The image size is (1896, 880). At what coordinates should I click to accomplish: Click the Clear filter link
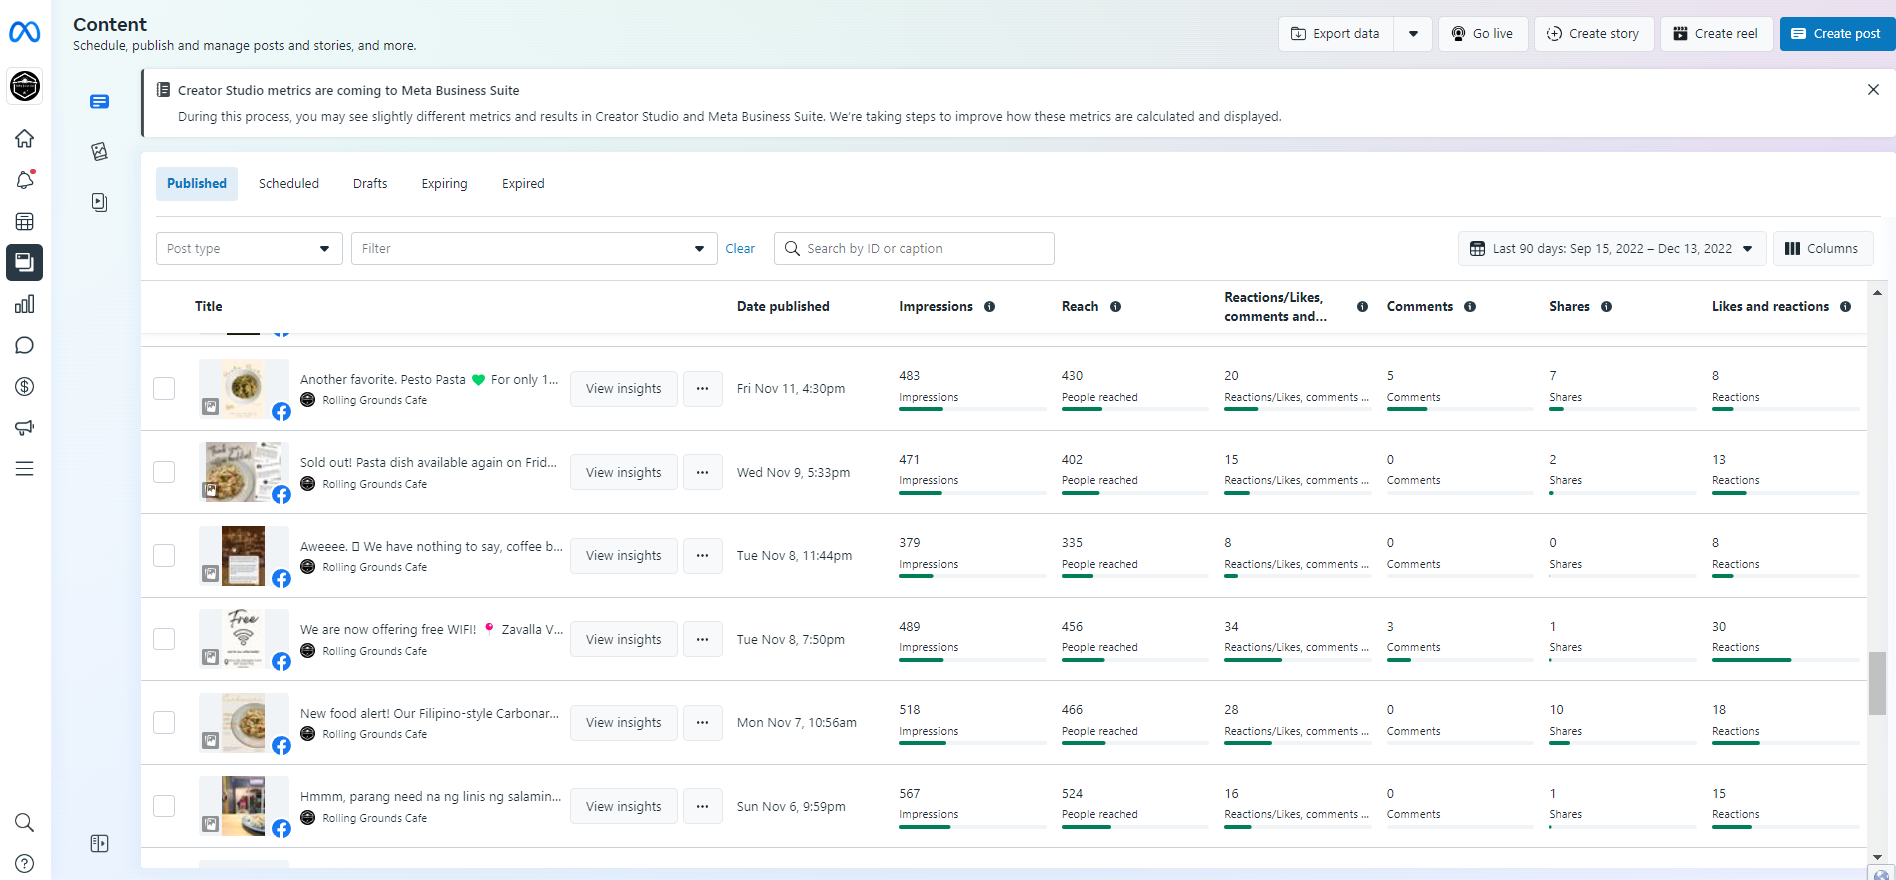[740, 249]
